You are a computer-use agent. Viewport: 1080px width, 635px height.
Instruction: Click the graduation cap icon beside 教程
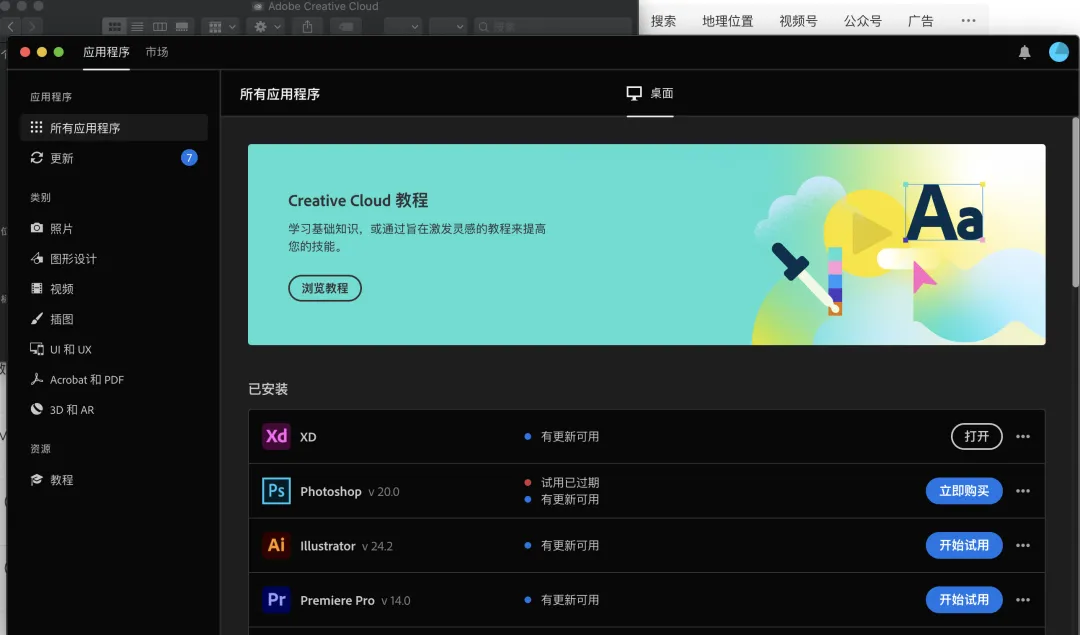[37, 479]
